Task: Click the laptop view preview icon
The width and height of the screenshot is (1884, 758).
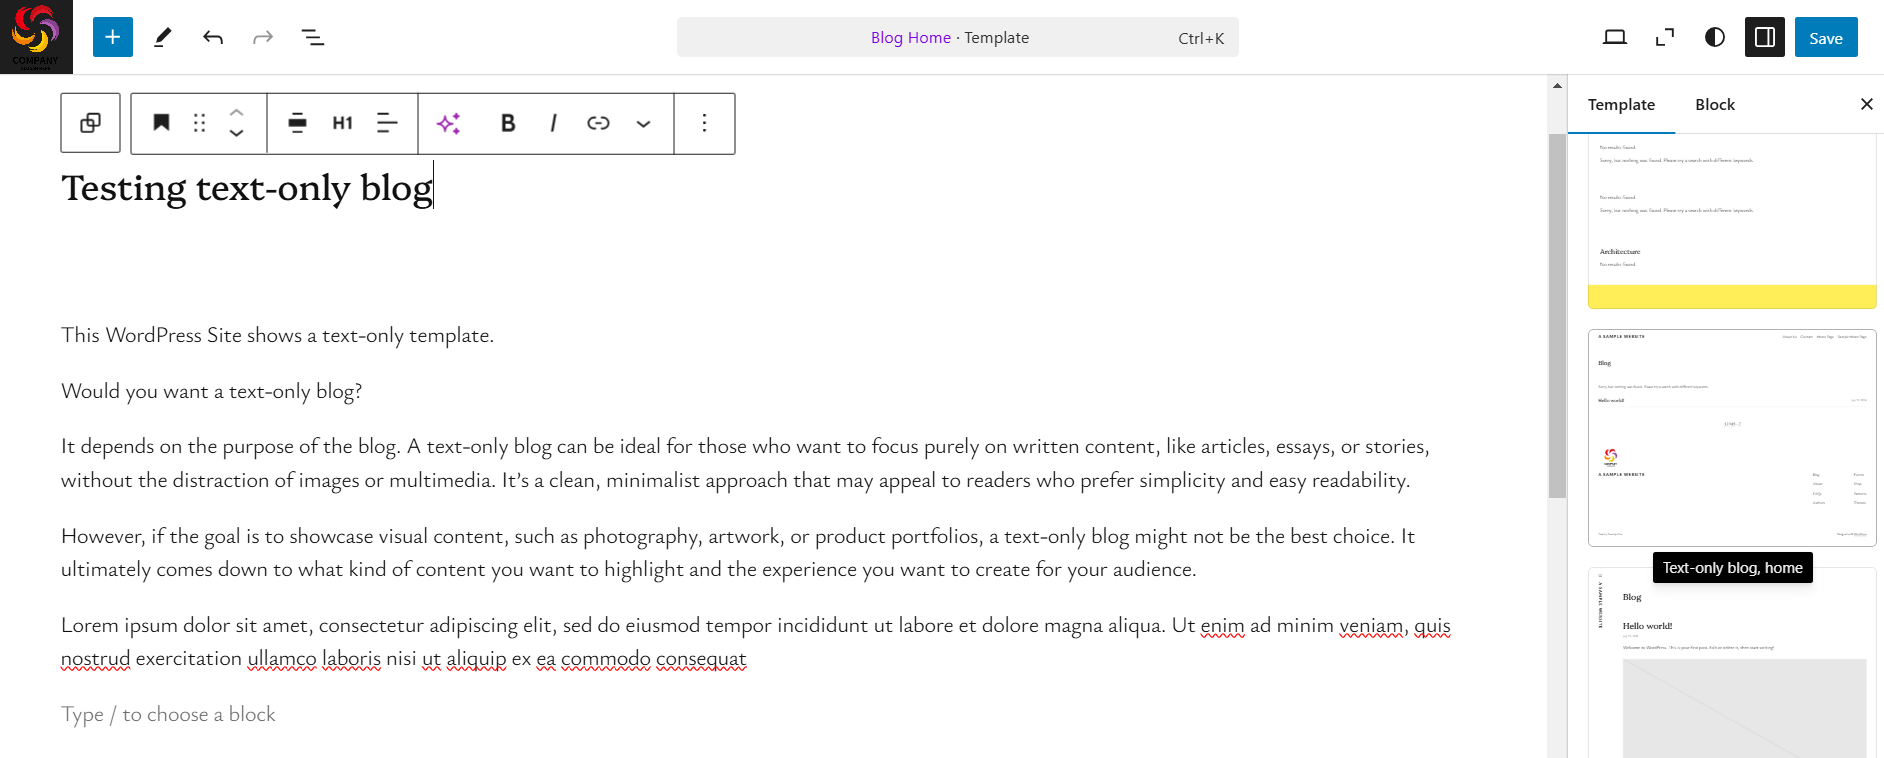Action: pyautogui.click(x=1615, y=37)
